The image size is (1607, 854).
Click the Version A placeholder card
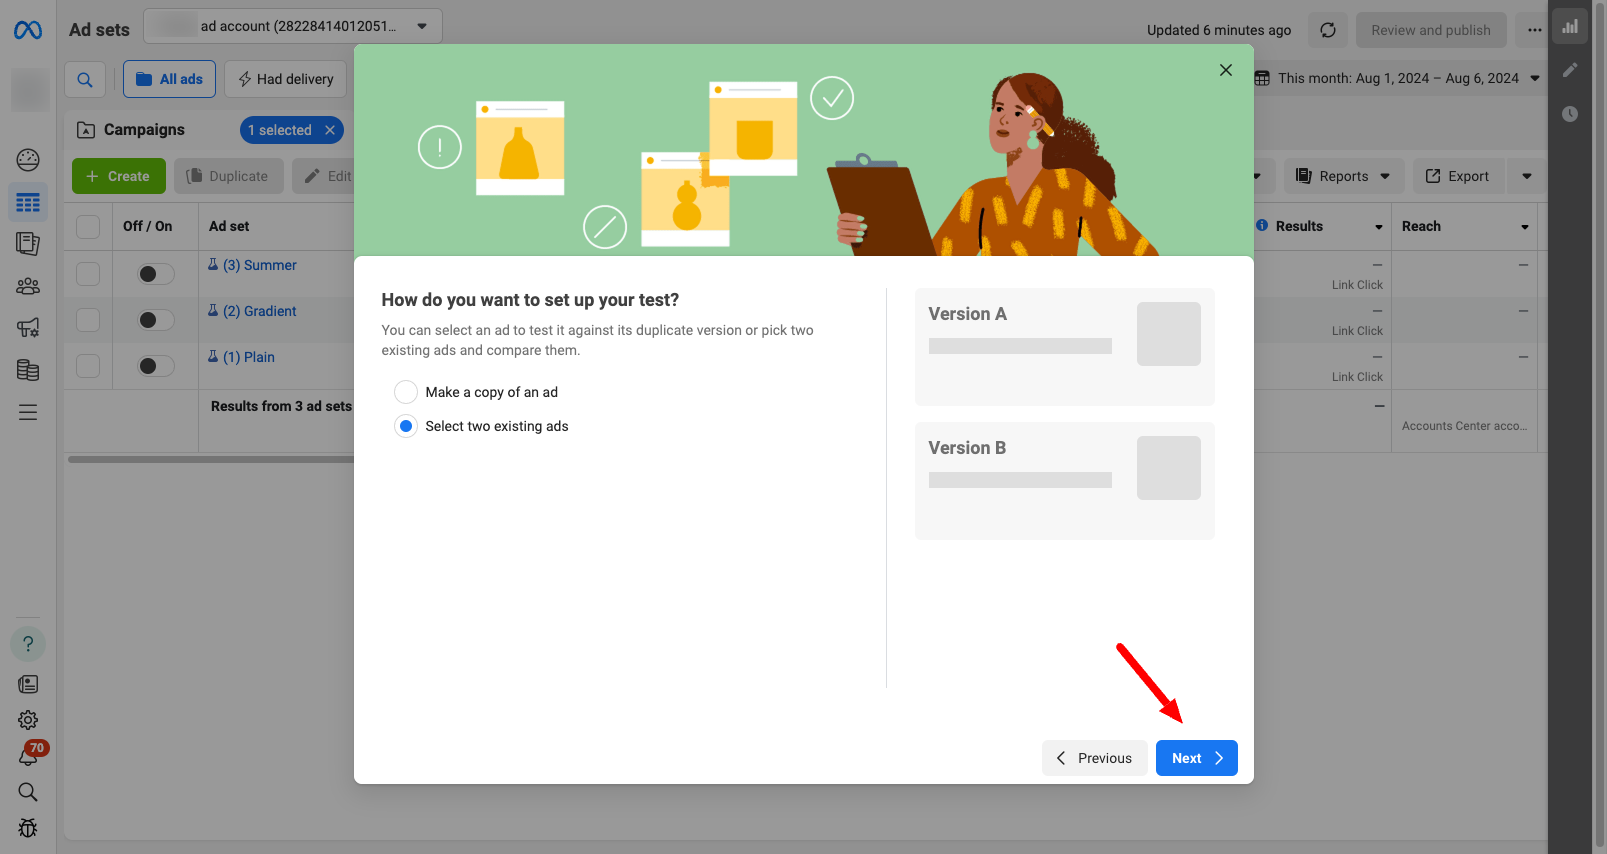[x=1065, y=347]
